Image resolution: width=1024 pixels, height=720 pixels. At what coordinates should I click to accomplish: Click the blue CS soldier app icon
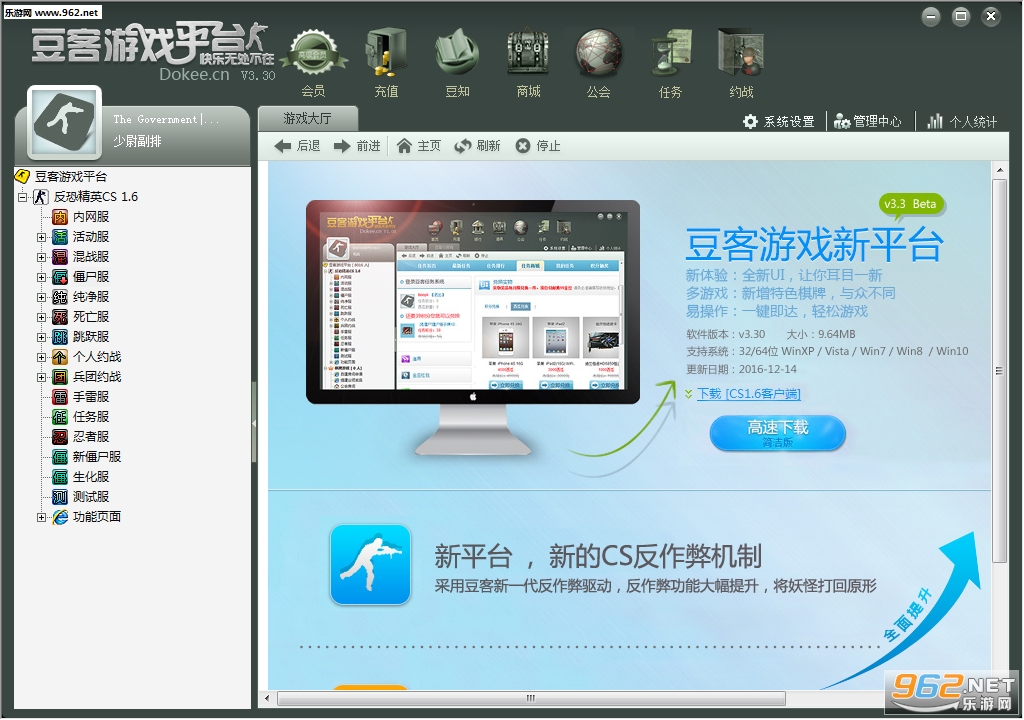370,565
